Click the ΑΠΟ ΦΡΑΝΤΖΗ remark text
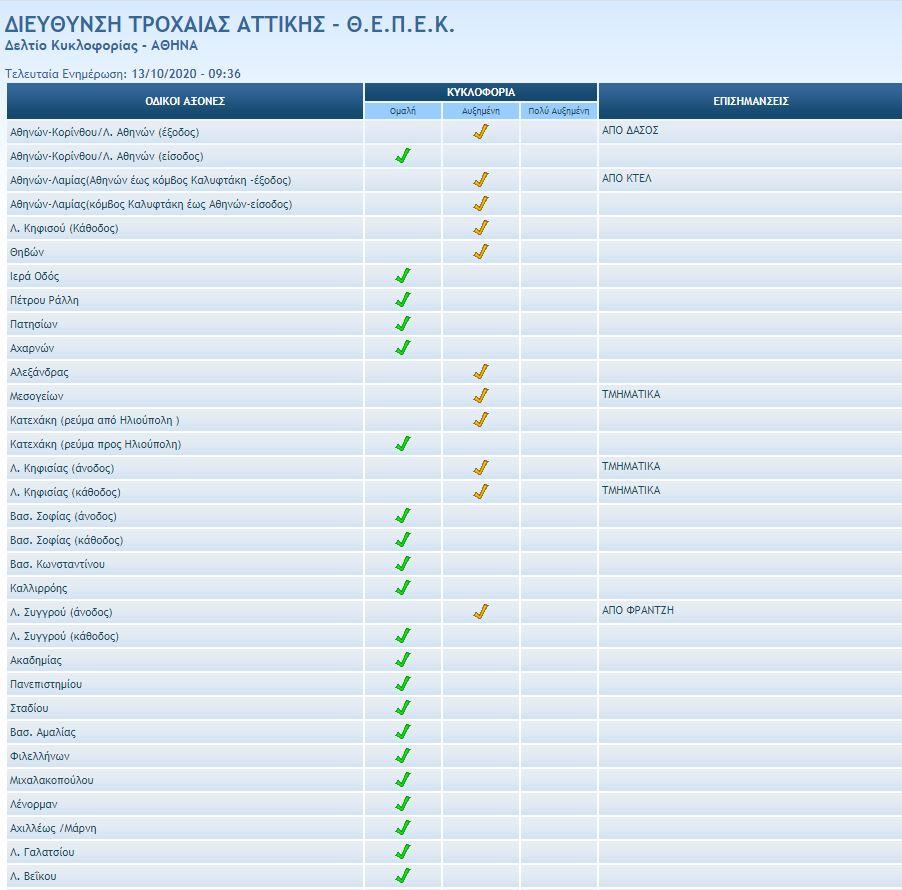The image size is (902, 890). click(637, 610)
